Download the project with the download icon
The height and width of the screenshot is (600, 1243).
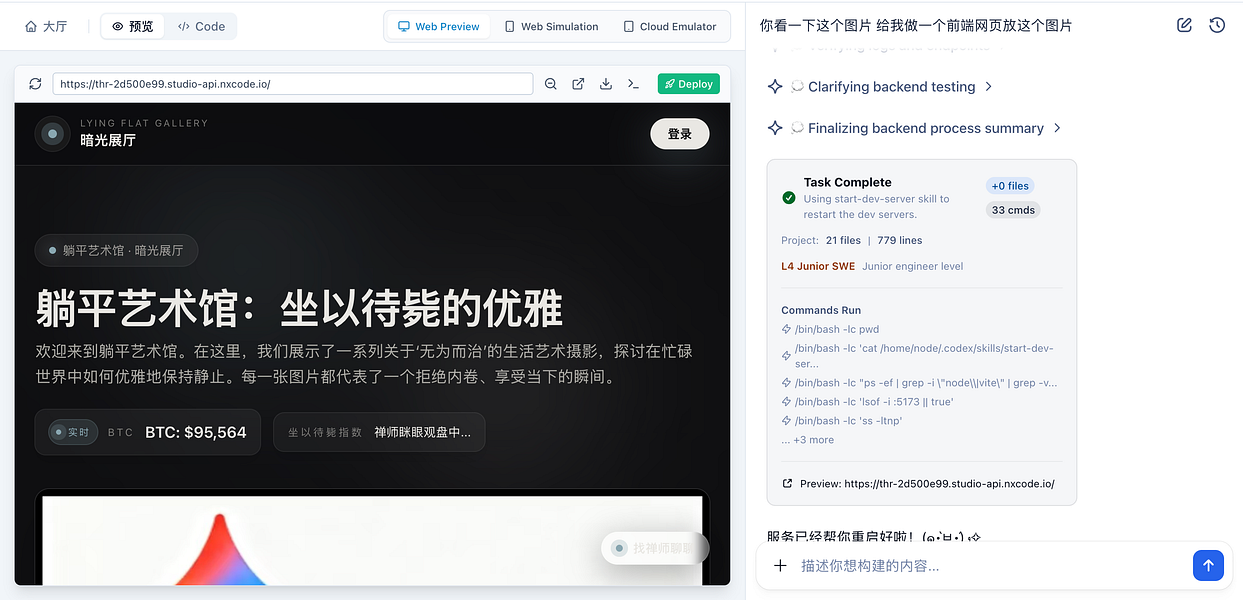(606, 84)
